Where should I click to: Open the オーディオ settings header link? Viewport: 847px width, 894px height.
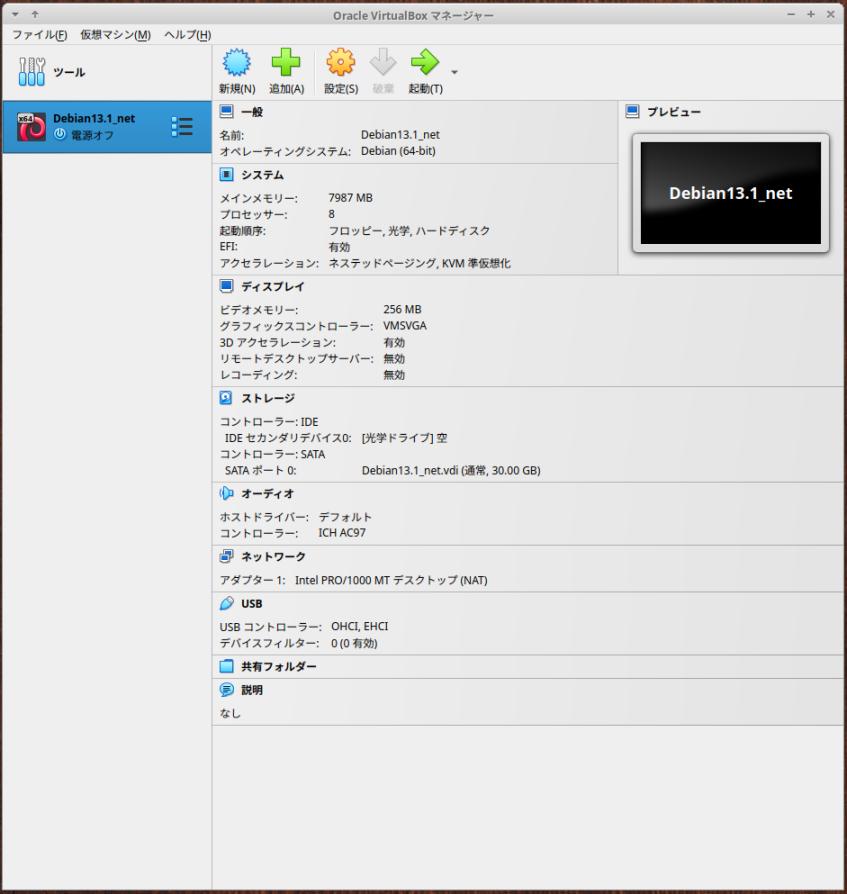point(267,493)
